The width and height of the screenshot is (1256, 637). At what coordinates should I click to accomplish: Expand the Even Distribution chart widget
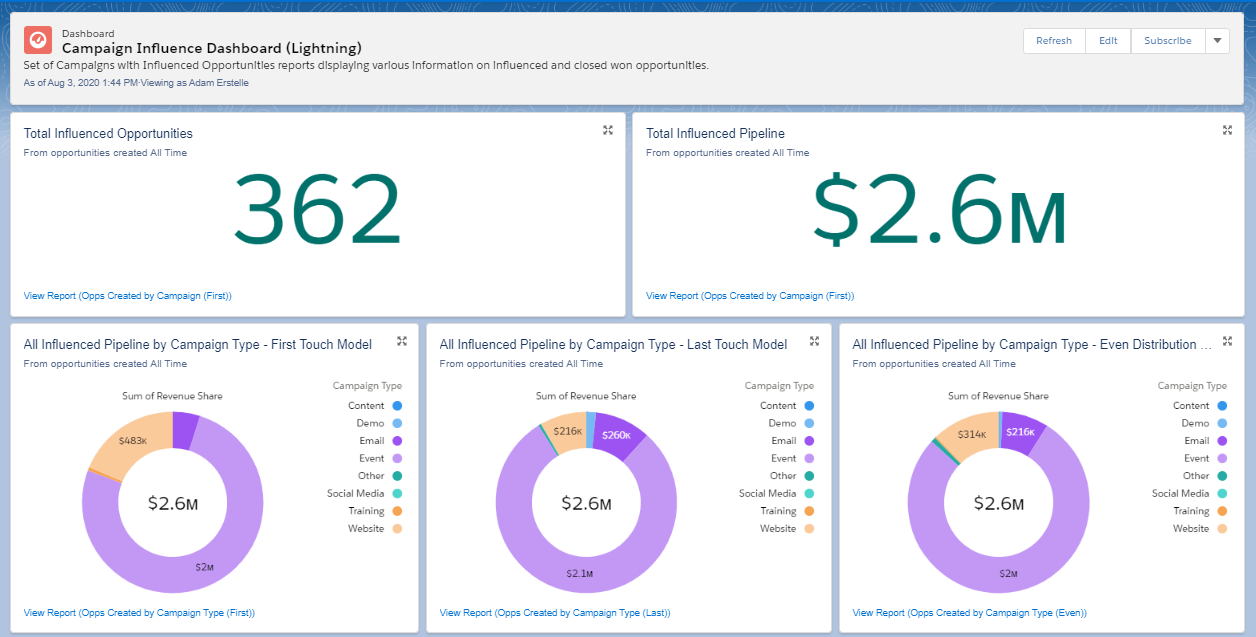tap(1228, 341)
